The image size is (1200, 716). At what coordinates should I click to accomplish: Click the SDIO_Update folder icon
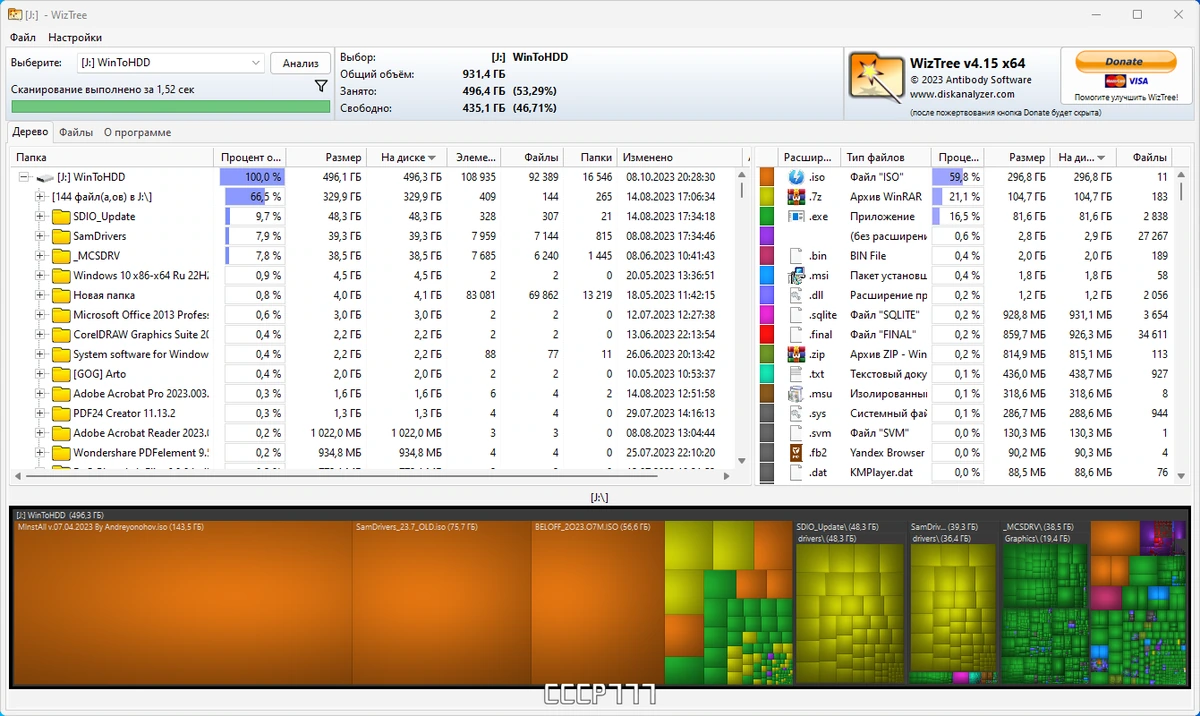[61, 216]
